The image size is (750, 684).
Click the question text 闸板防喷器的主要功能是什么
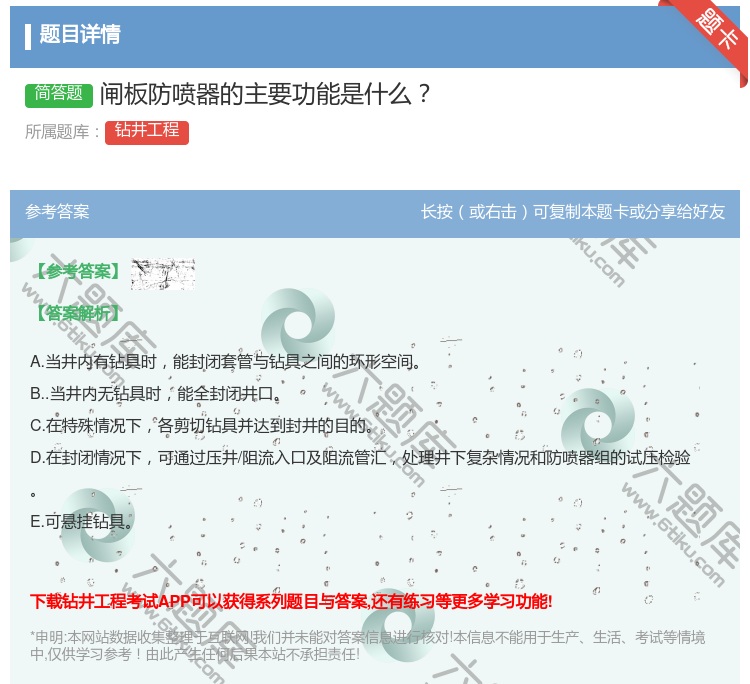265,94
